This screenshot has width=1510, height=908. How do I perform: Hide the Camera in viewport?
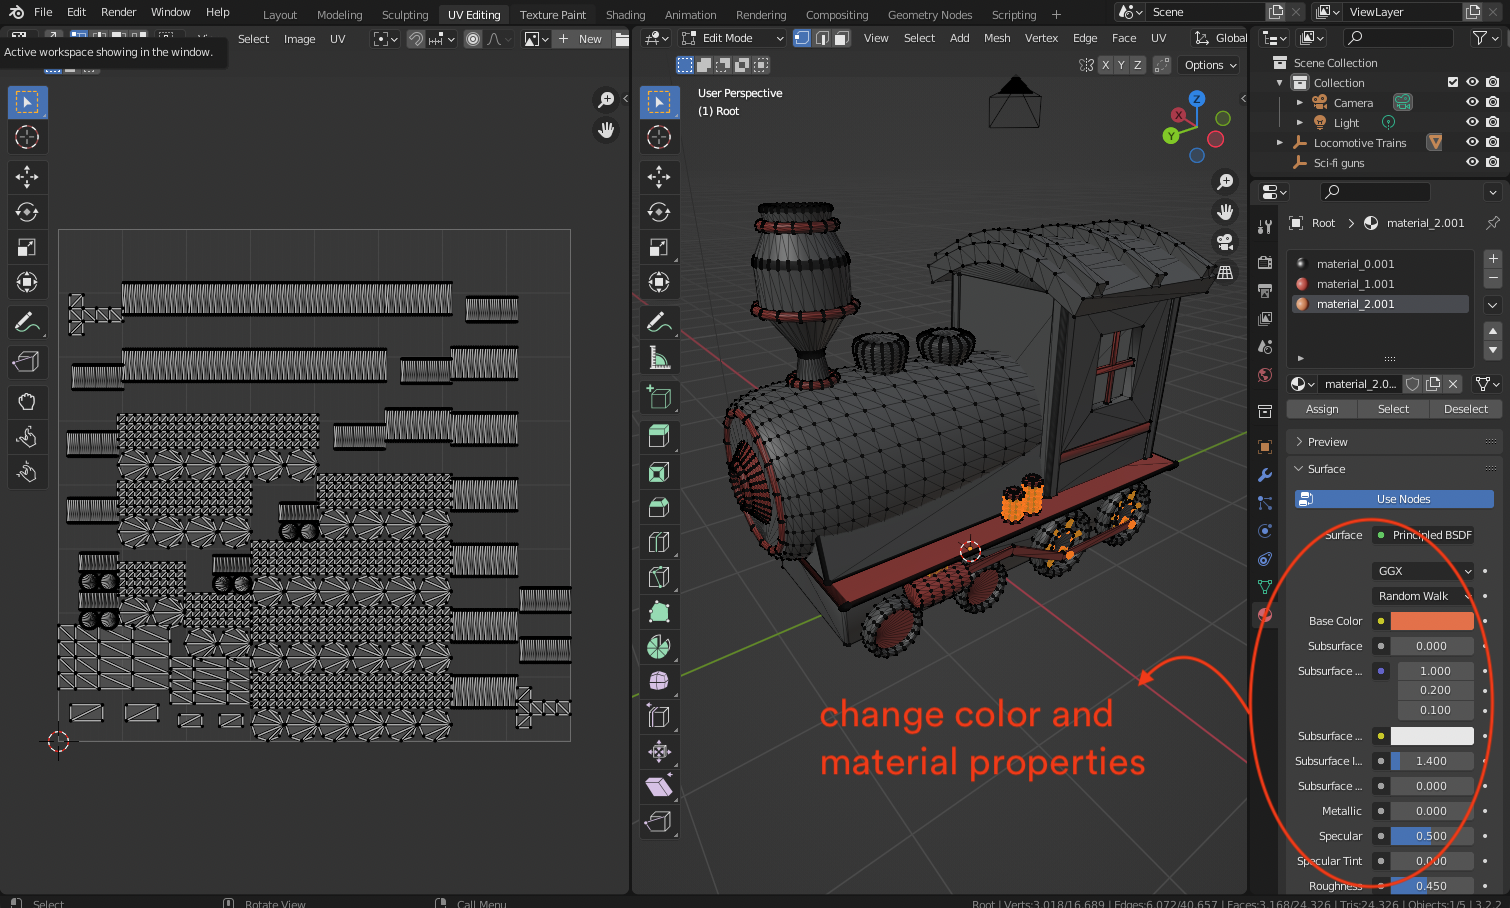pyautogui.click(x=1472, y=102)
